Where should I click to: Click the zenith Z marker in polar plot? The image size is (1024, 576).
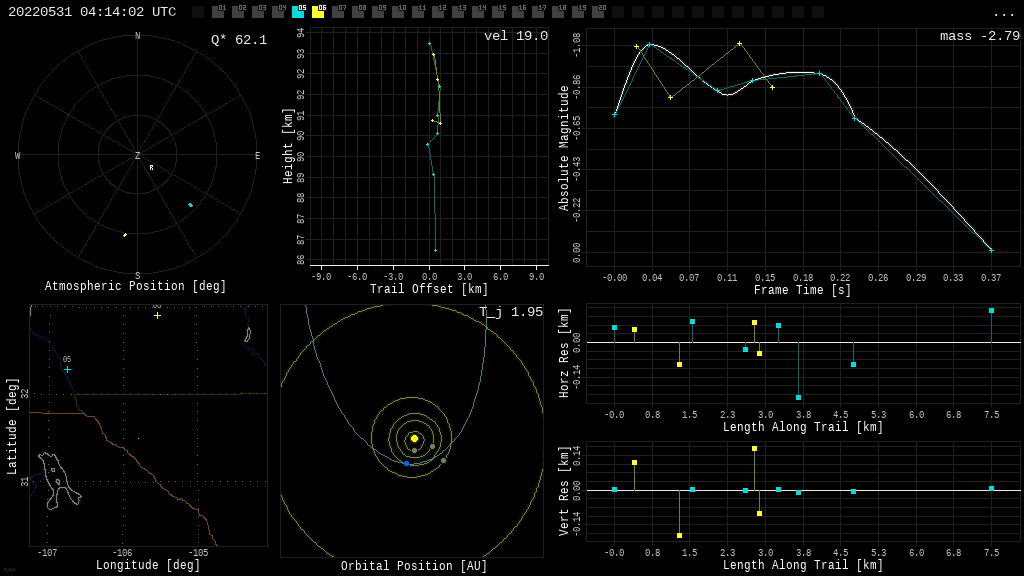click(x=138, y=156)
